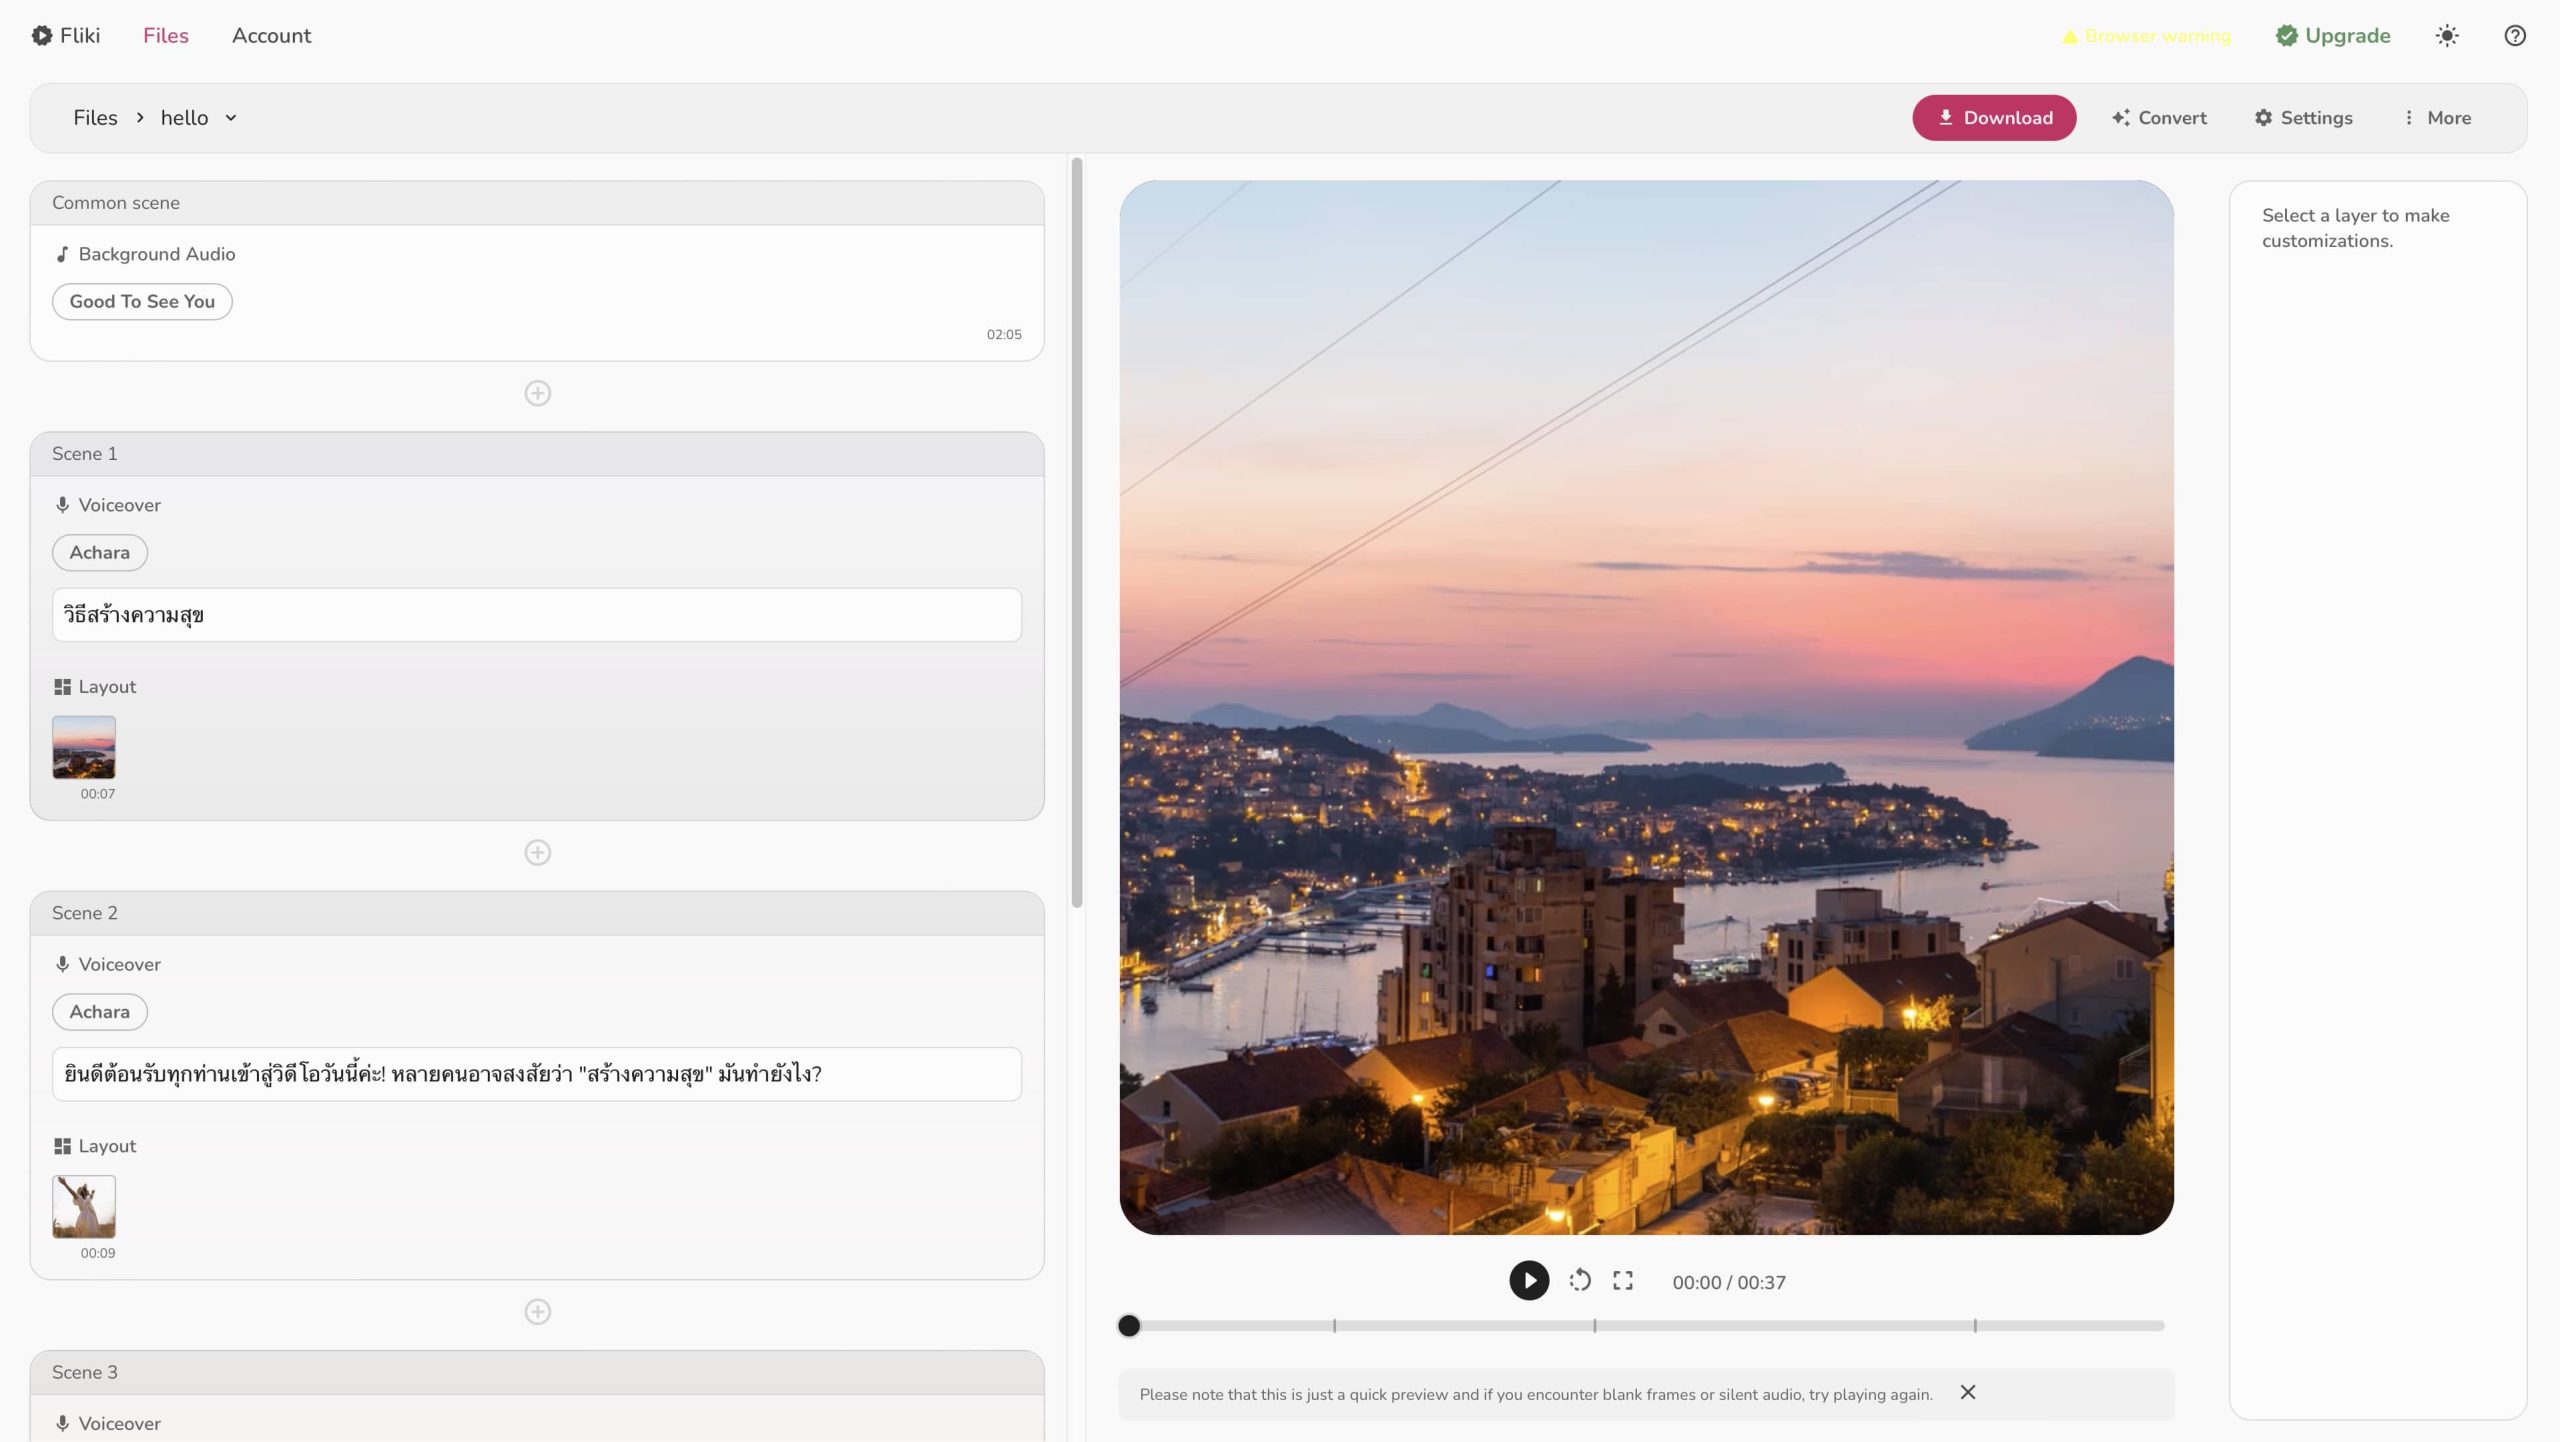This screenshot has width=2560, height=1442.
Task: Open the Account tab
Action: coord(271,36)
